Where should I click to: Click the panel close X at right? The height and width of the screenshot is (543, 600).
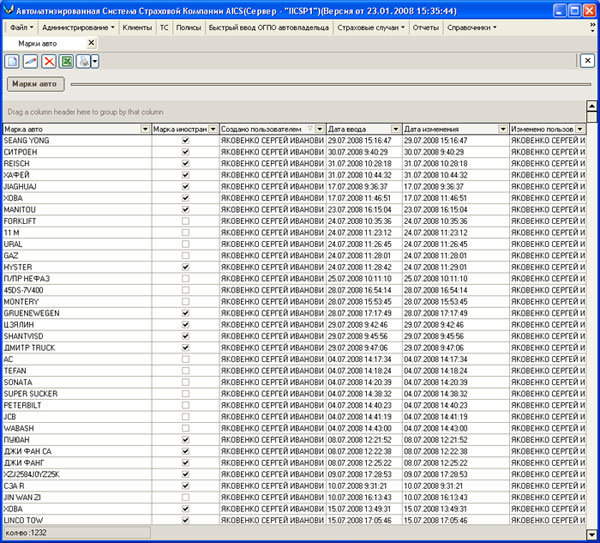(x=588, y=61)
